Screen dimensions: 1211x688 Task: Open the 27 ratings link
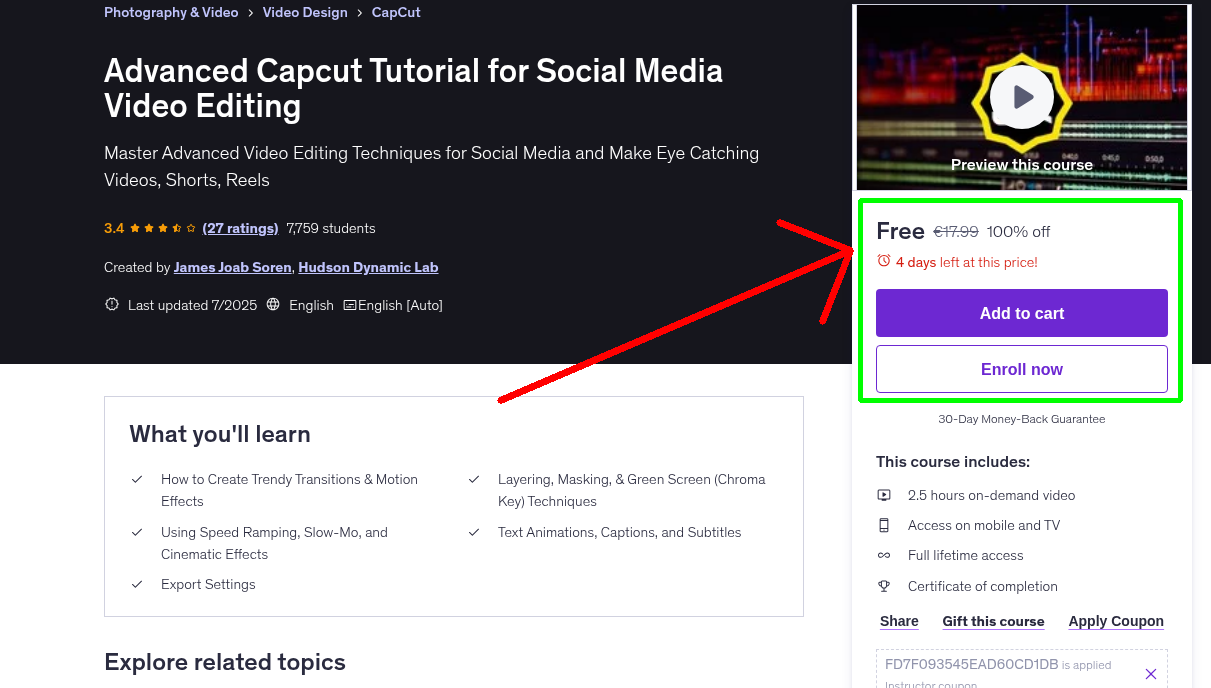coord(240,228)
